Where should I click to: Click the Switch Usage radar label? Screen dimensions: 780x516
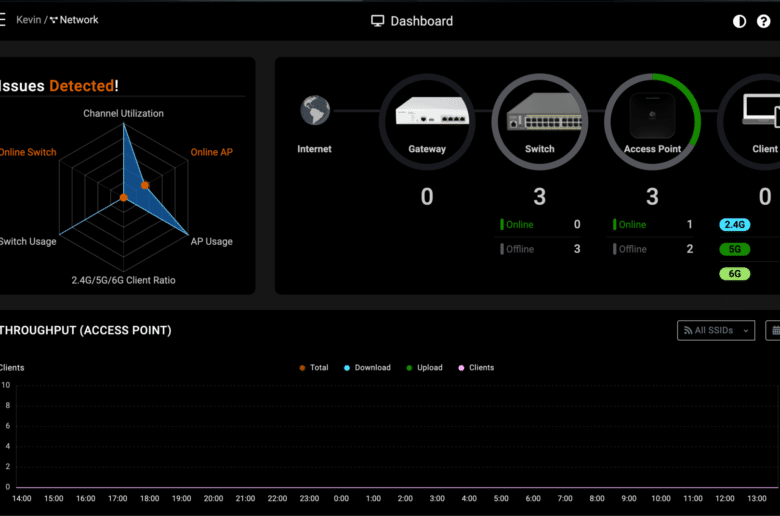coord(28,241)
